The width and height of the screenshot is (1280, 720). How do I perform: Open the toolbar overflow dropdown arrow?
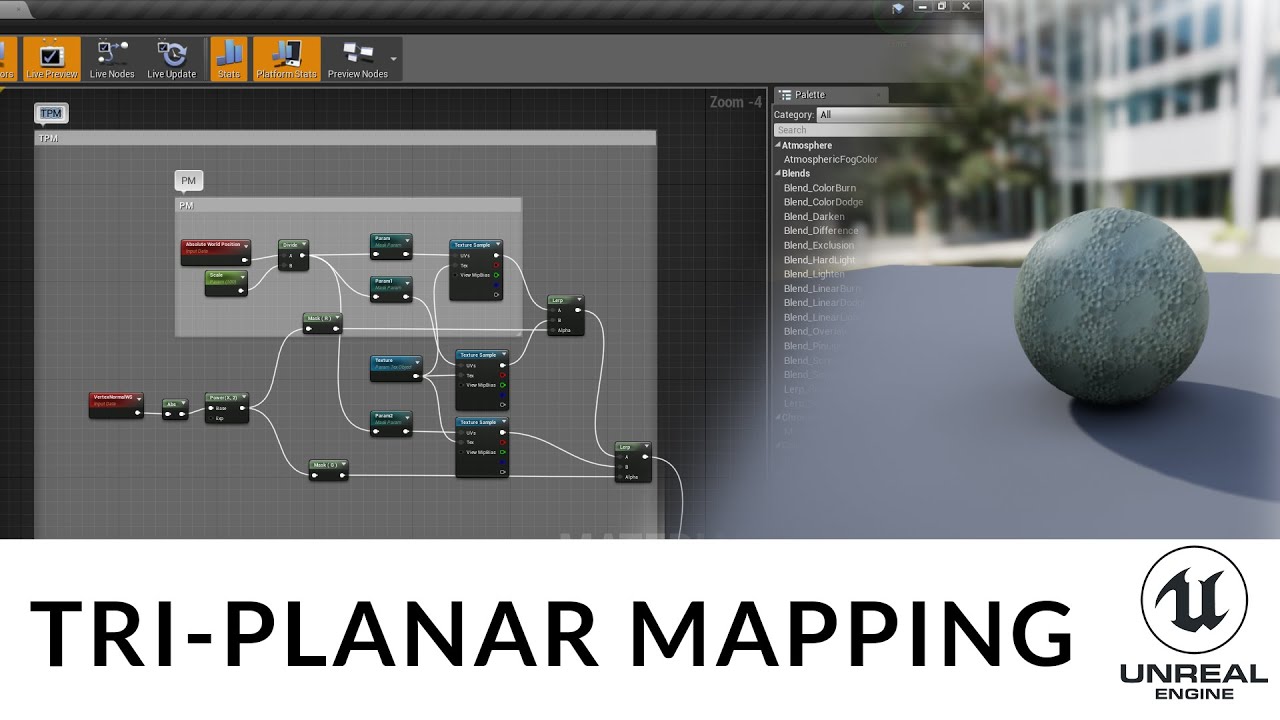click(x=395, y=60)
